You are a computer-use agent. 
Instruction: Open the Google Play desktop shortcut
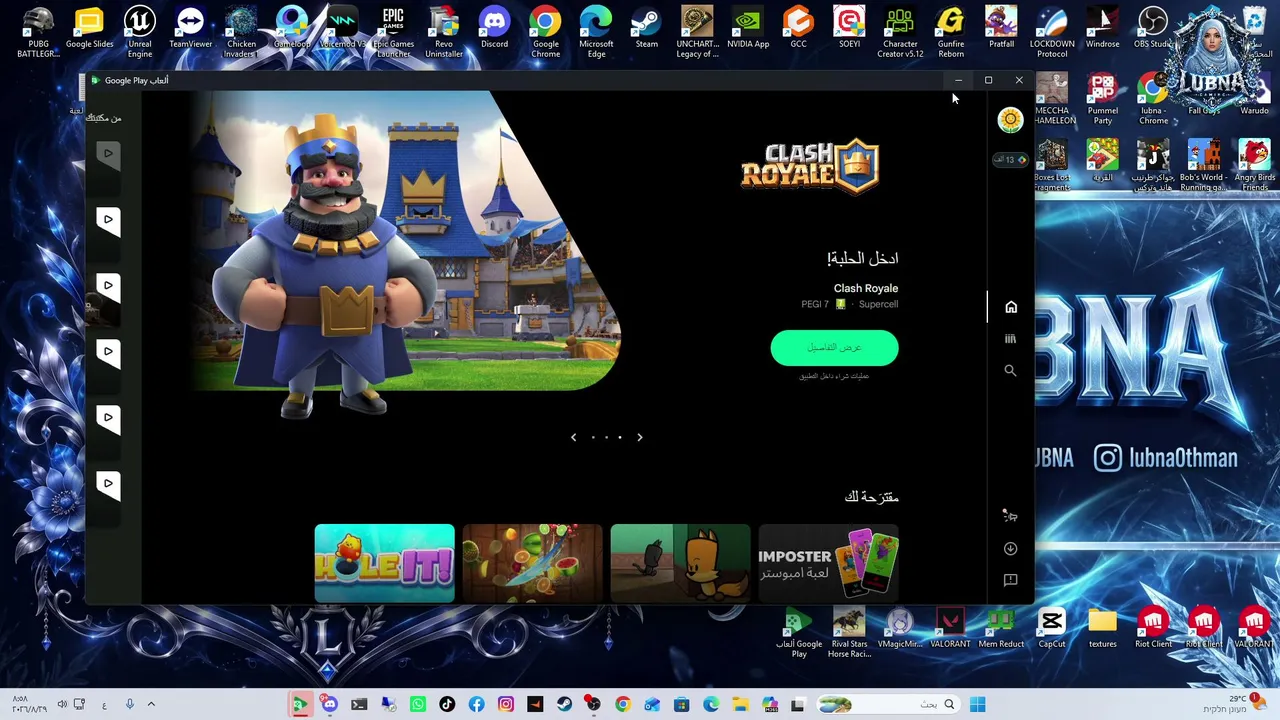coord(798,633)
